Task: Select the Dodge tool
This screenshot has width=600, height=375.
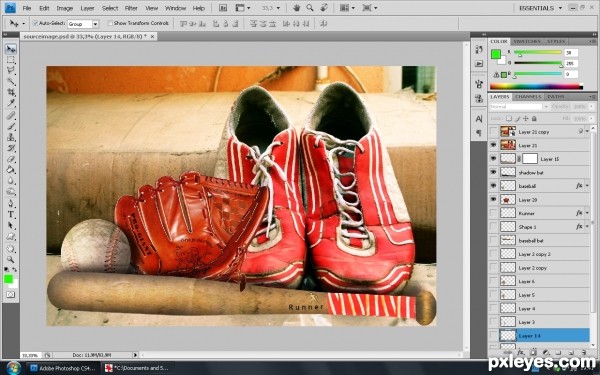Action: coord(11,191)
